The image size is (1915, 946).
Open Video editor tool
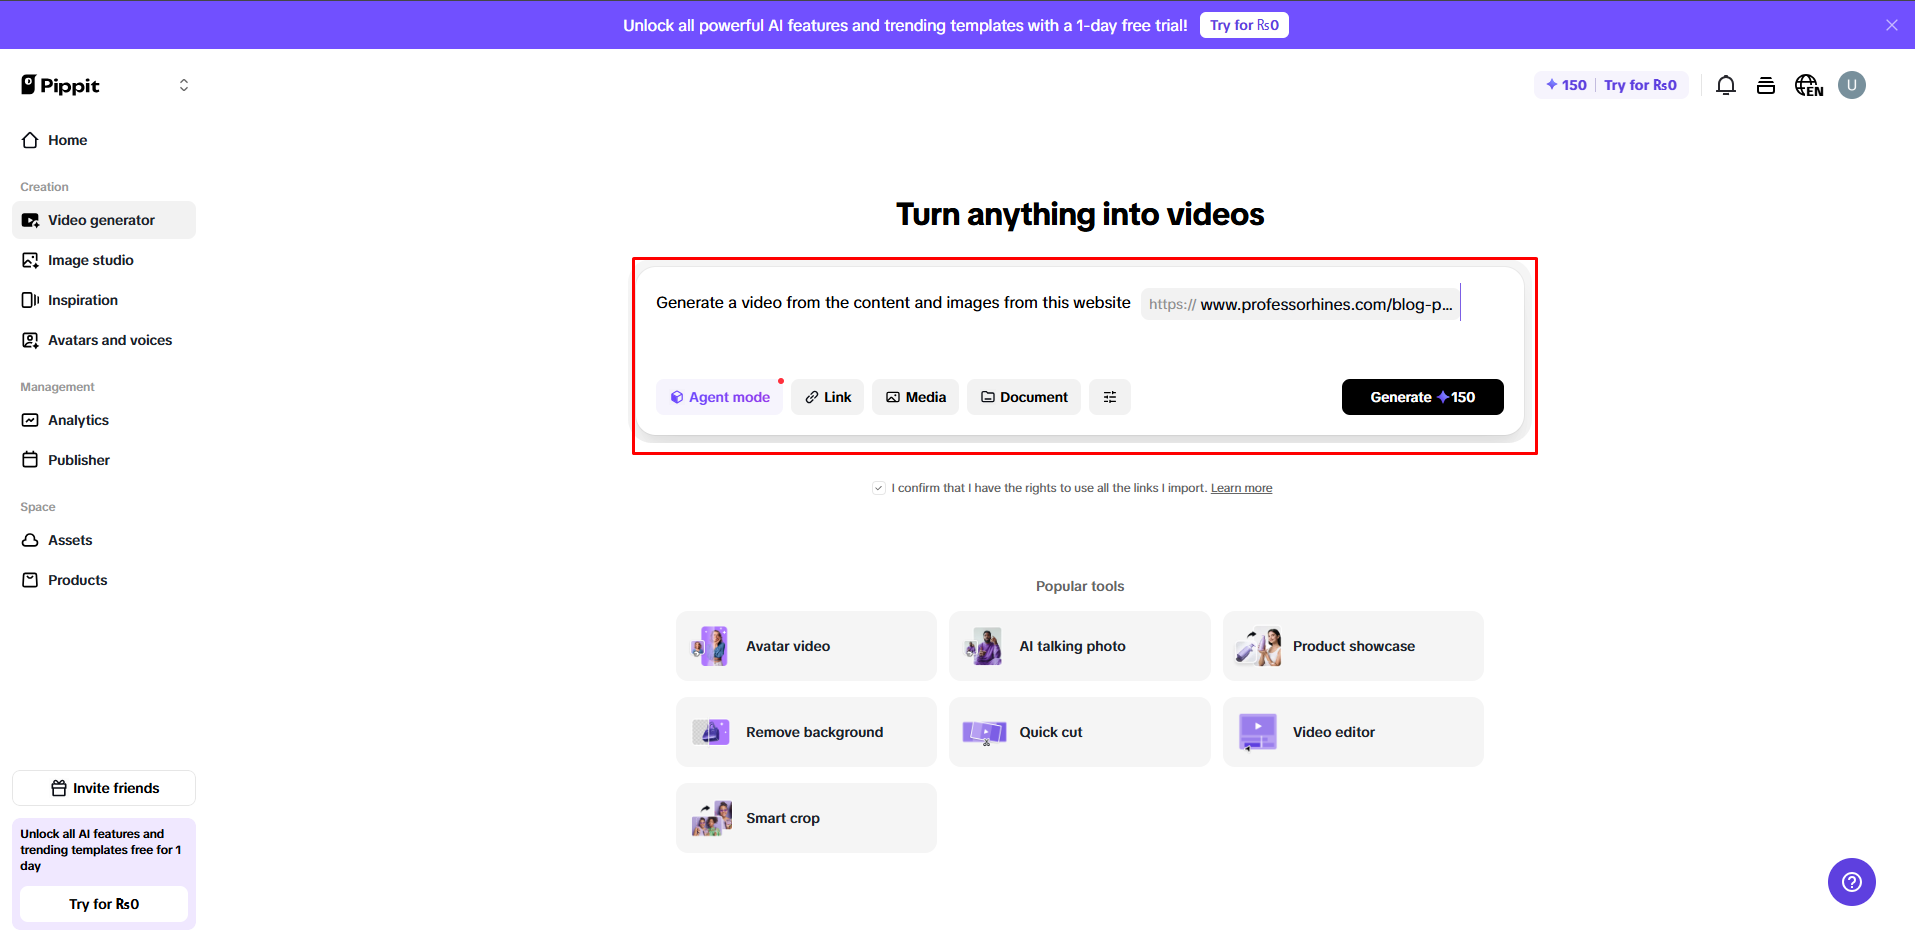[x=1353, y=732]
